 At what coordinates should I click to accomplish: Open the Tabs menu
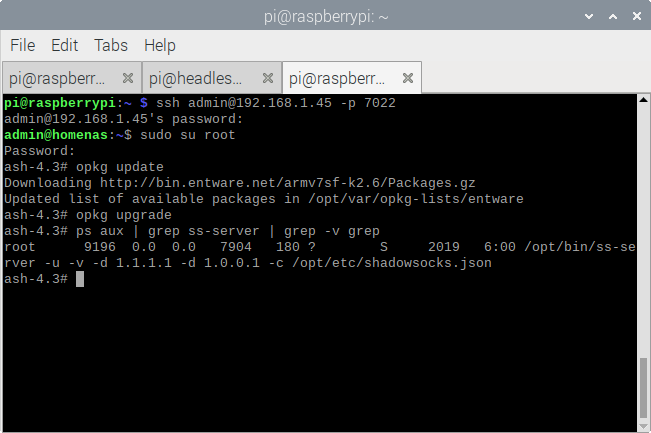[x=111, y=45]
